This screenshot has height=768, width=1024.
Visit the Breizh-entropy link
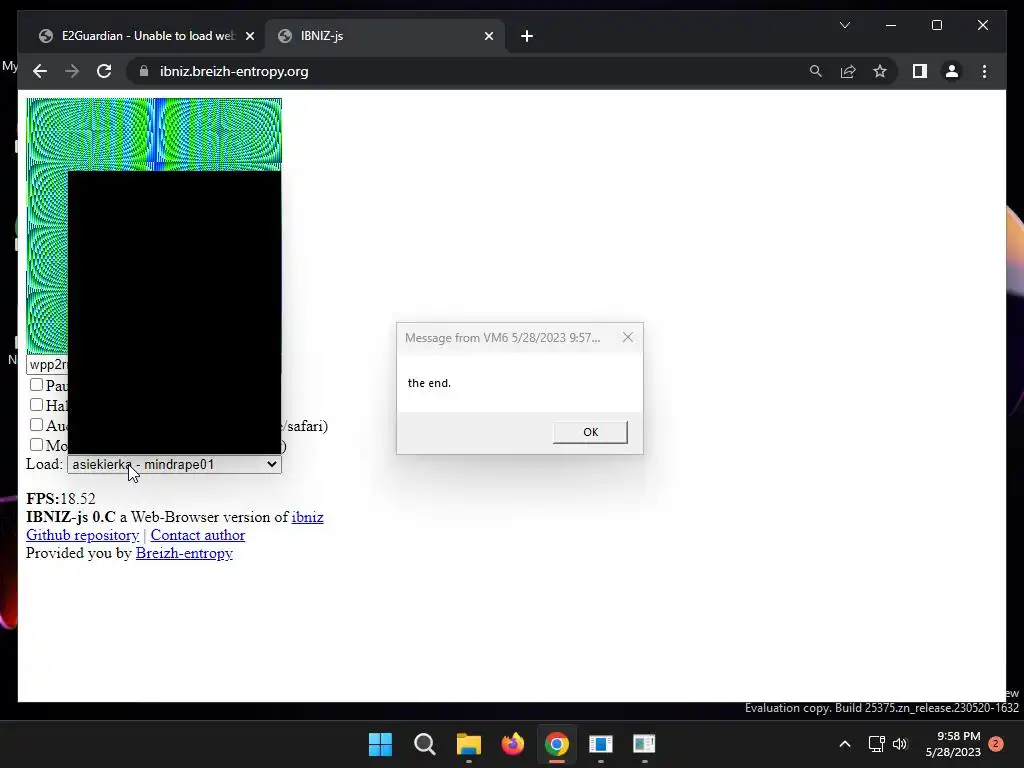pyautogui.click(x=184, y=554)
